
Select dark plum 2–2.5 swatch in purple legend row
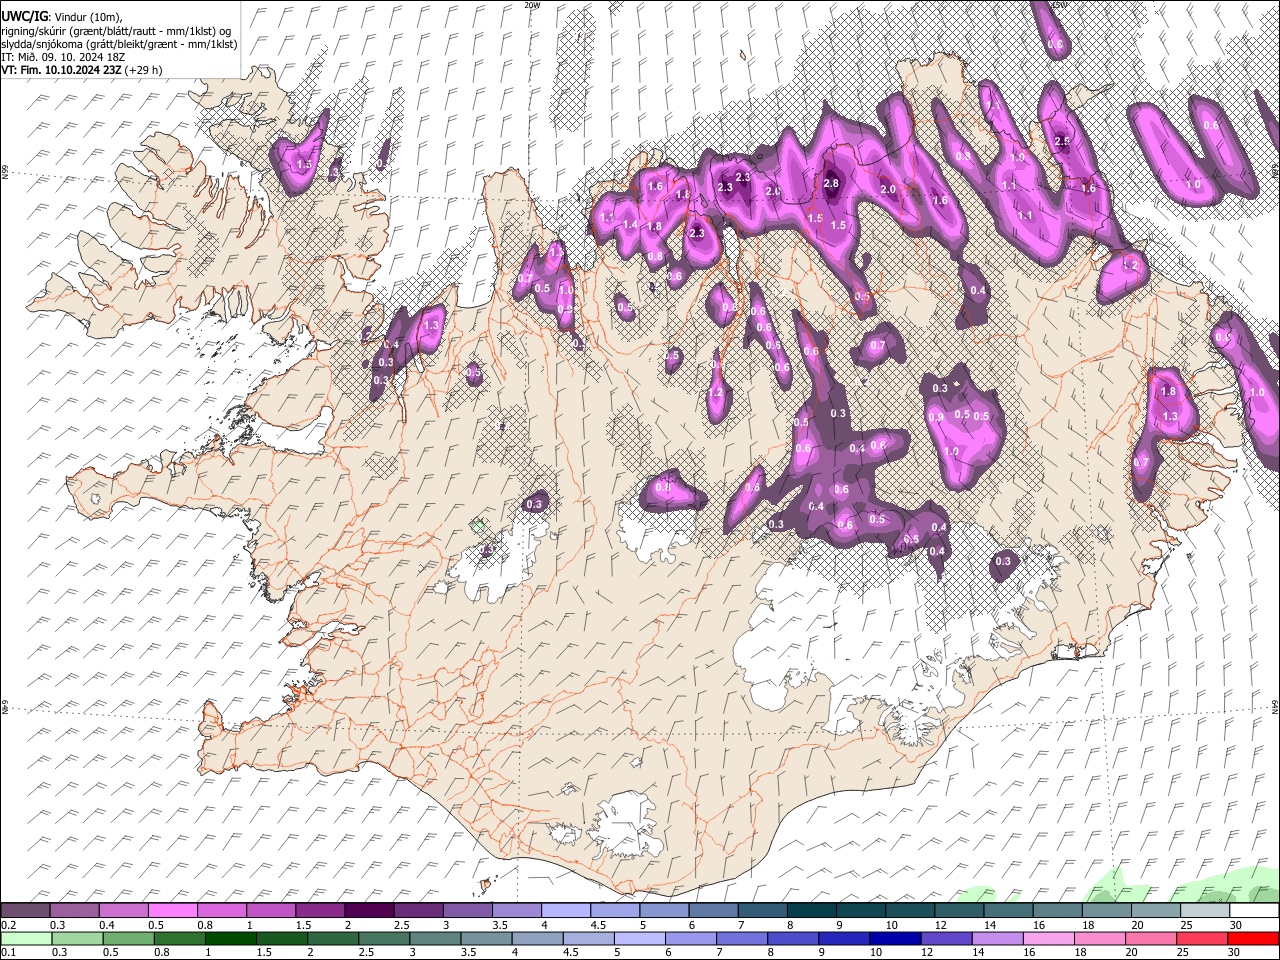[x=369, y=910]
